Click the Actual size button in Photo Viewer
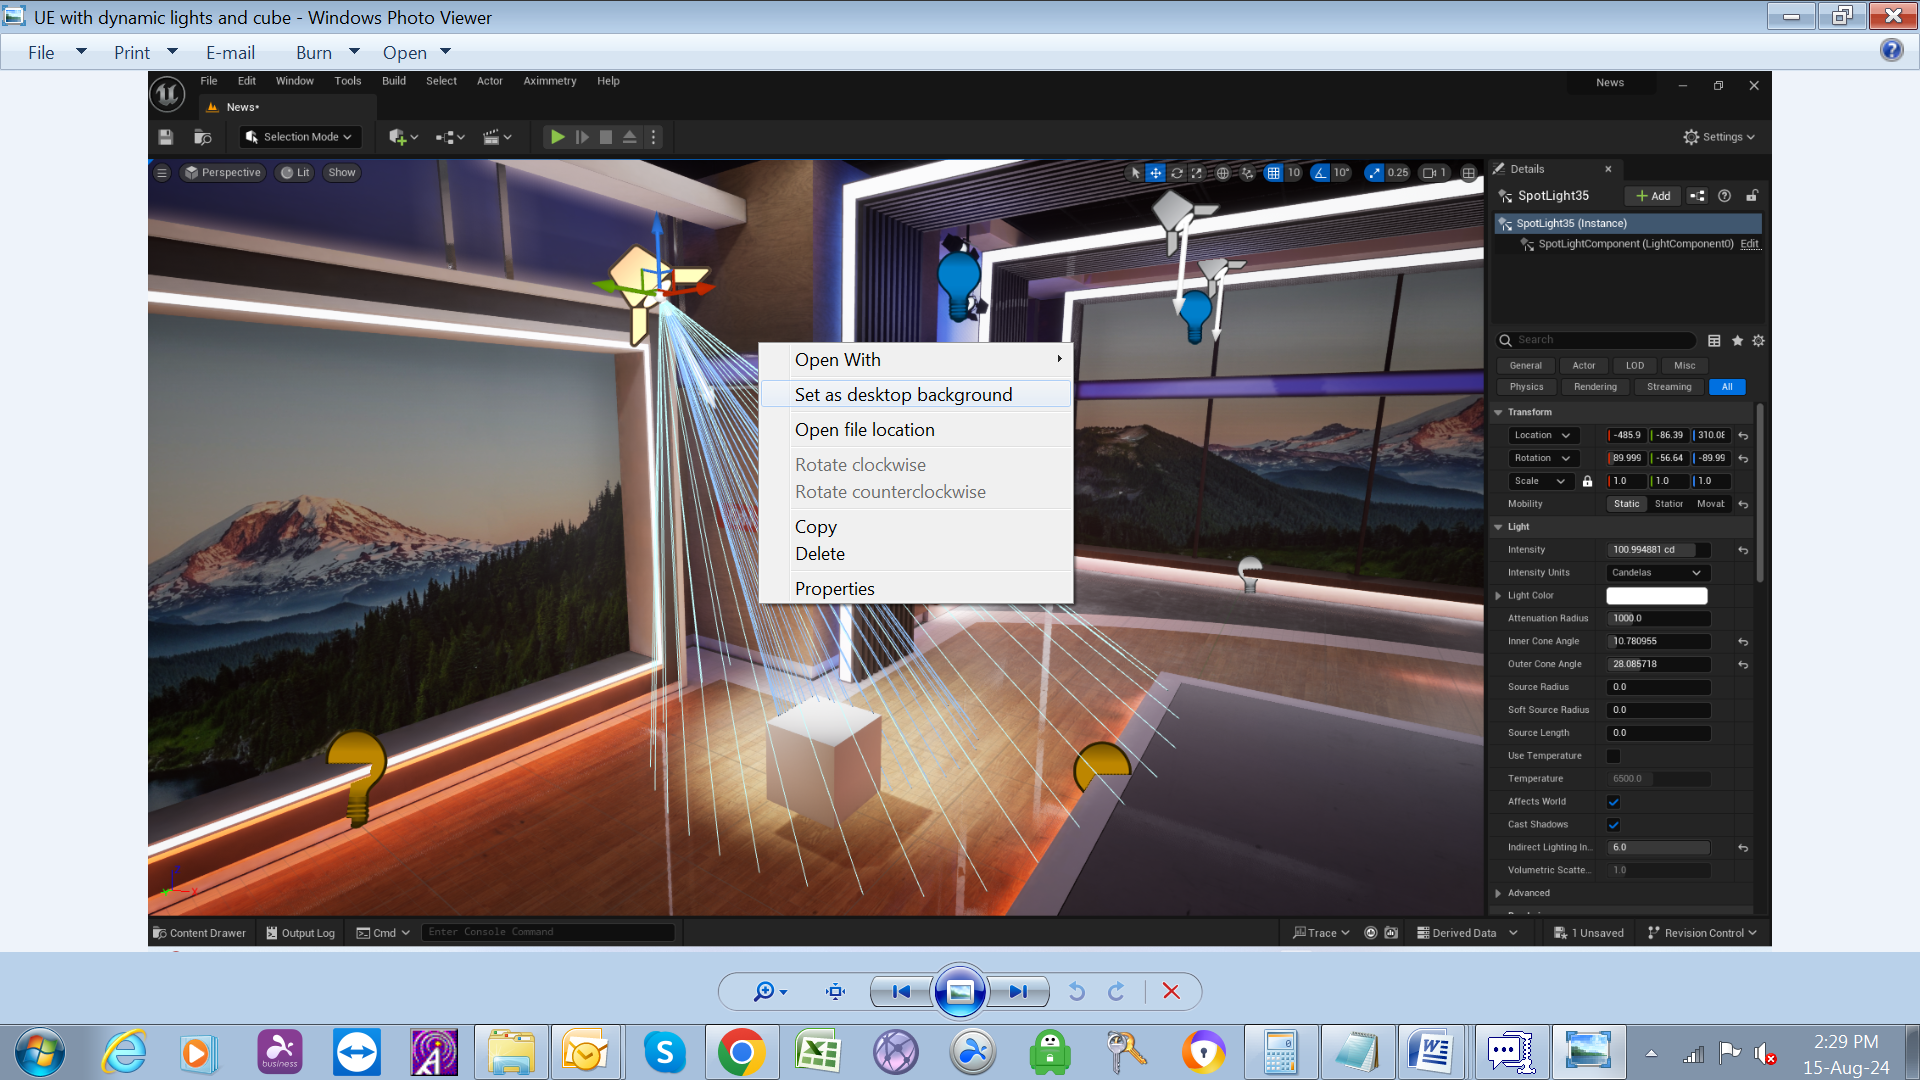 coord(835,991)
